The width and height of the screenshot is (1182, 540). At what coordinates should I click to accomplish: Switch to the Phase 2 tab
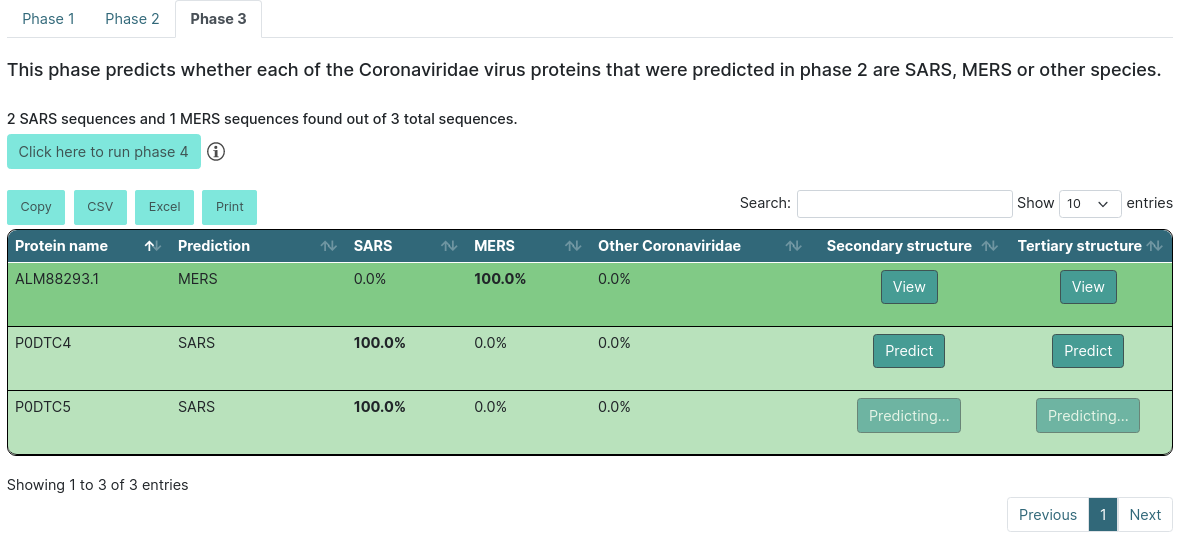pyautogui.click(x=132, y=19)
